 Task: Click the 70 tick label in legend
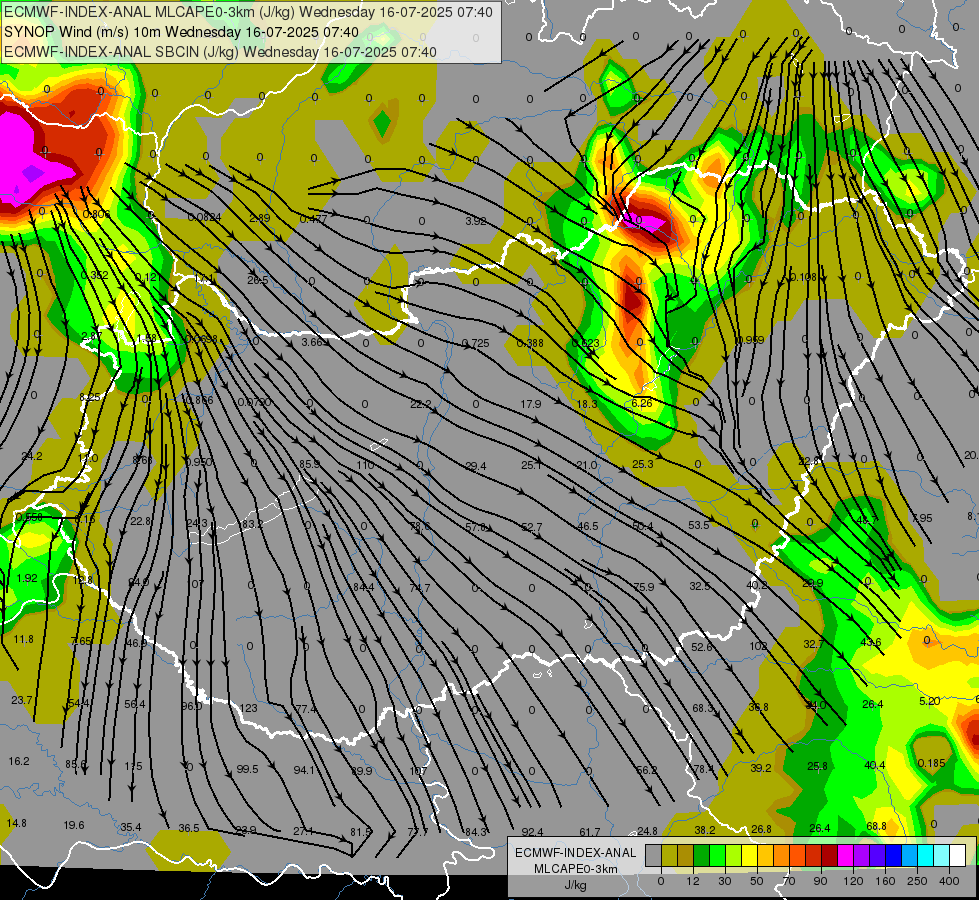(x=789, y=881)
